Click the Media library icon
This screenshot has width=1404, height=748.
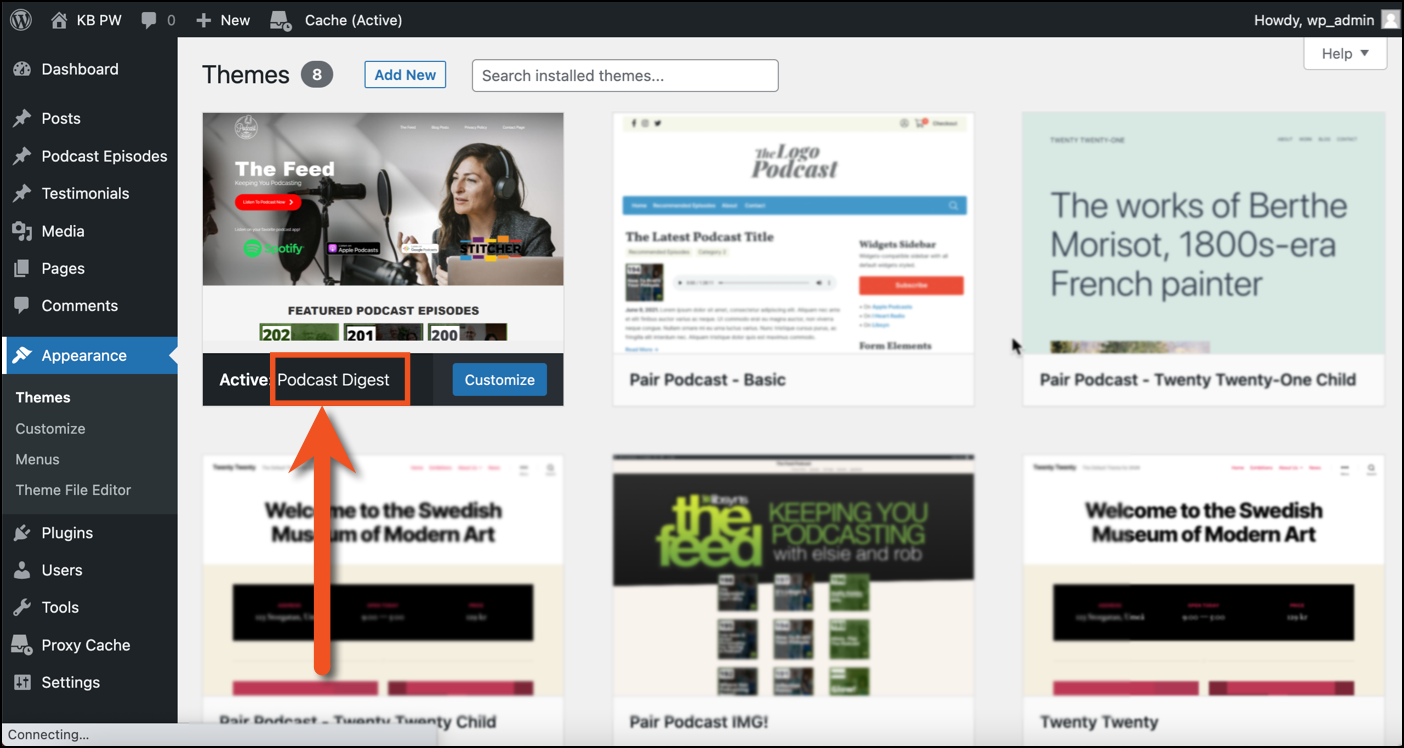22,231
